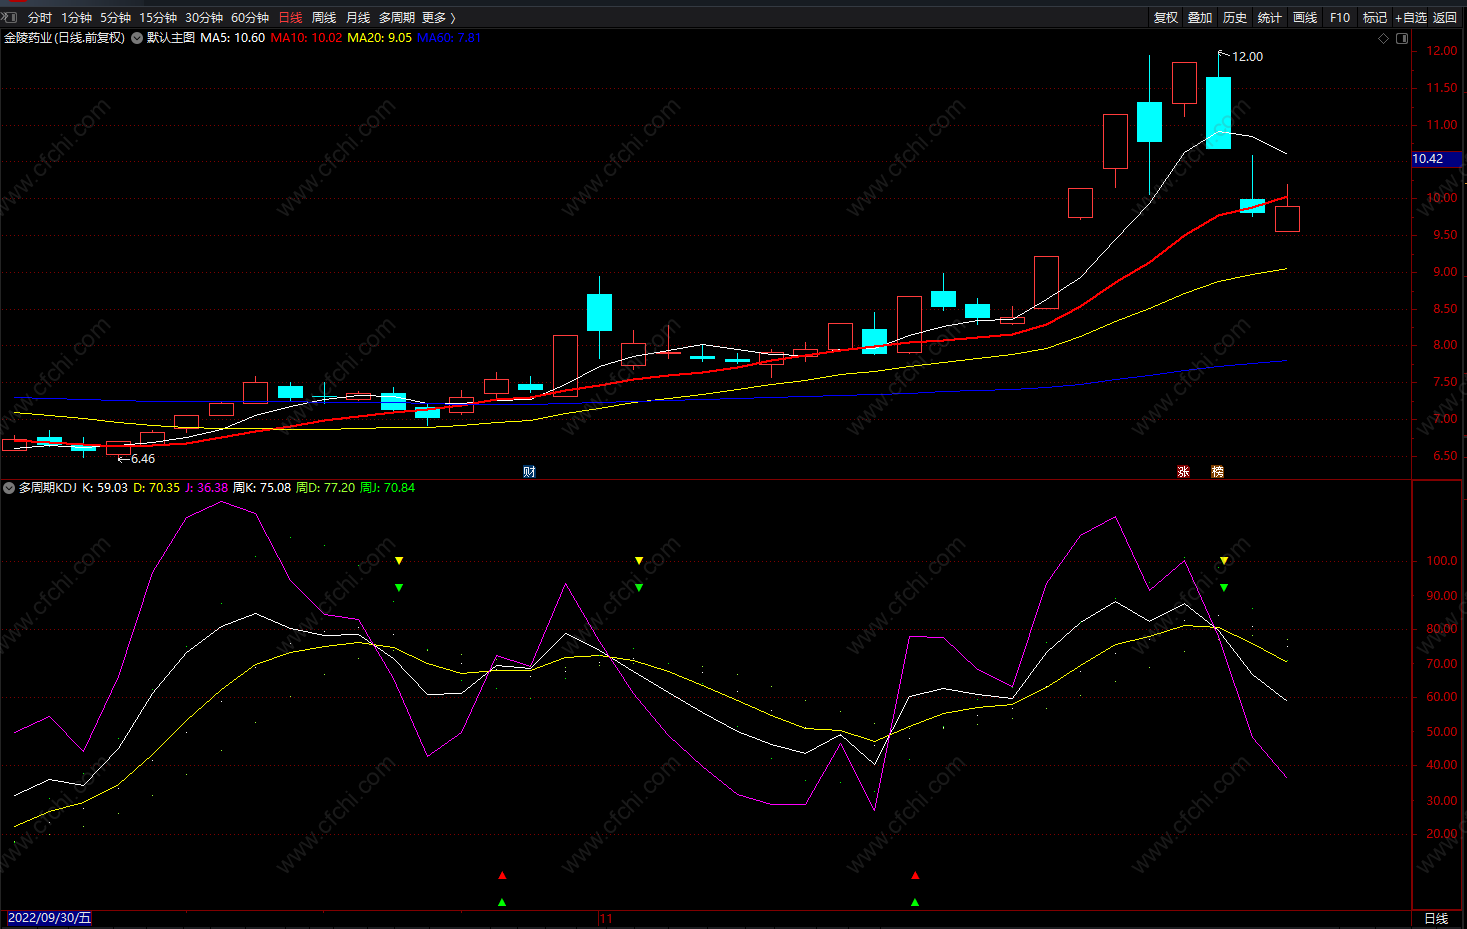This screenshot has width=1467, height=929.
Task: Click the 6.46 low price label
Action: 143,459
